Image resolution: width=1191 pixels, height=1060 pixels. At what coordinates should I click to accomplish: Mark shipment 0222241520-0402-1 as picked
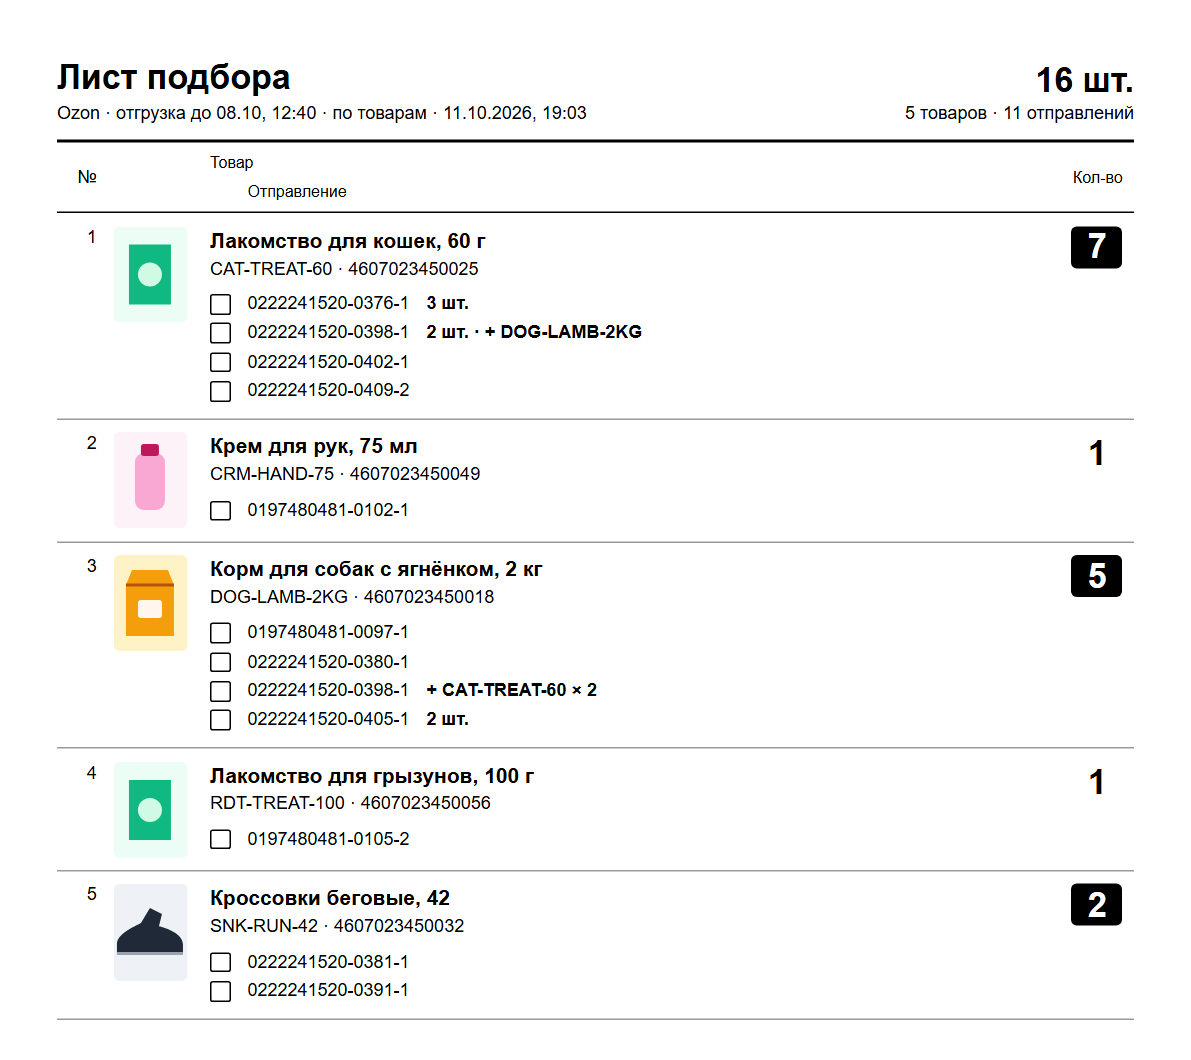pyautogui.click(x=220, y=362)
